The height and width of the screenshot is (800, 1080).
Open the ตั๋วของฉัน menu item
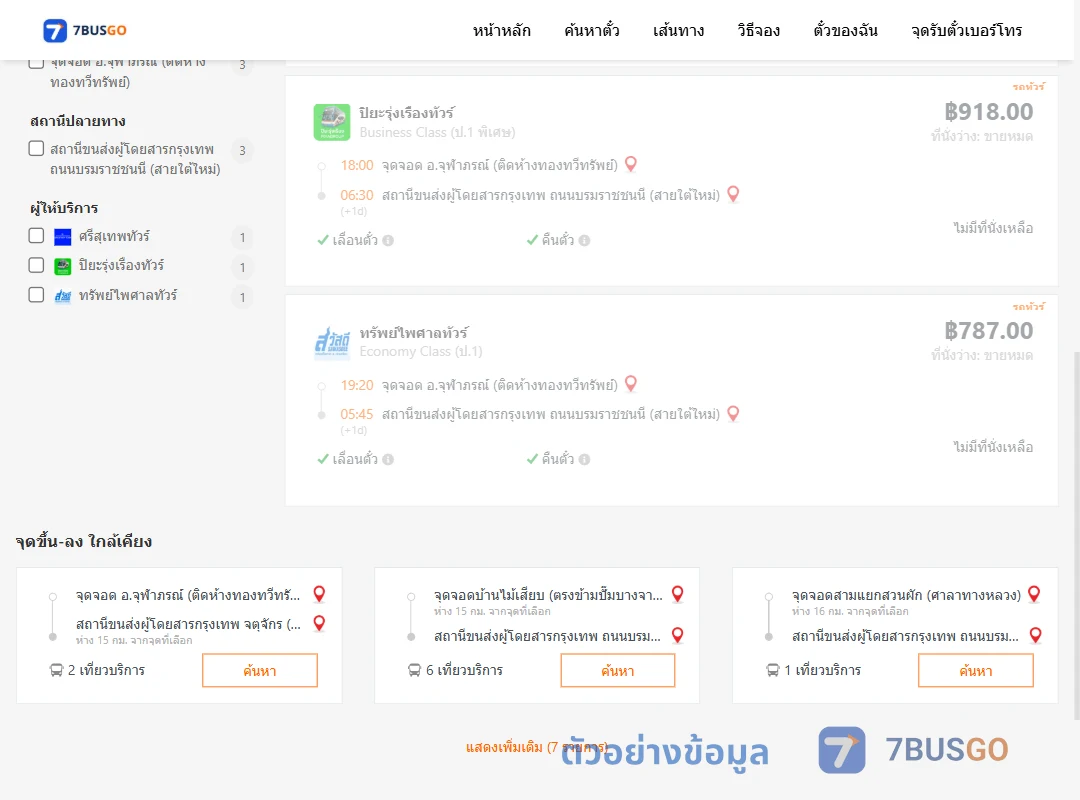[x=845, y=30]
